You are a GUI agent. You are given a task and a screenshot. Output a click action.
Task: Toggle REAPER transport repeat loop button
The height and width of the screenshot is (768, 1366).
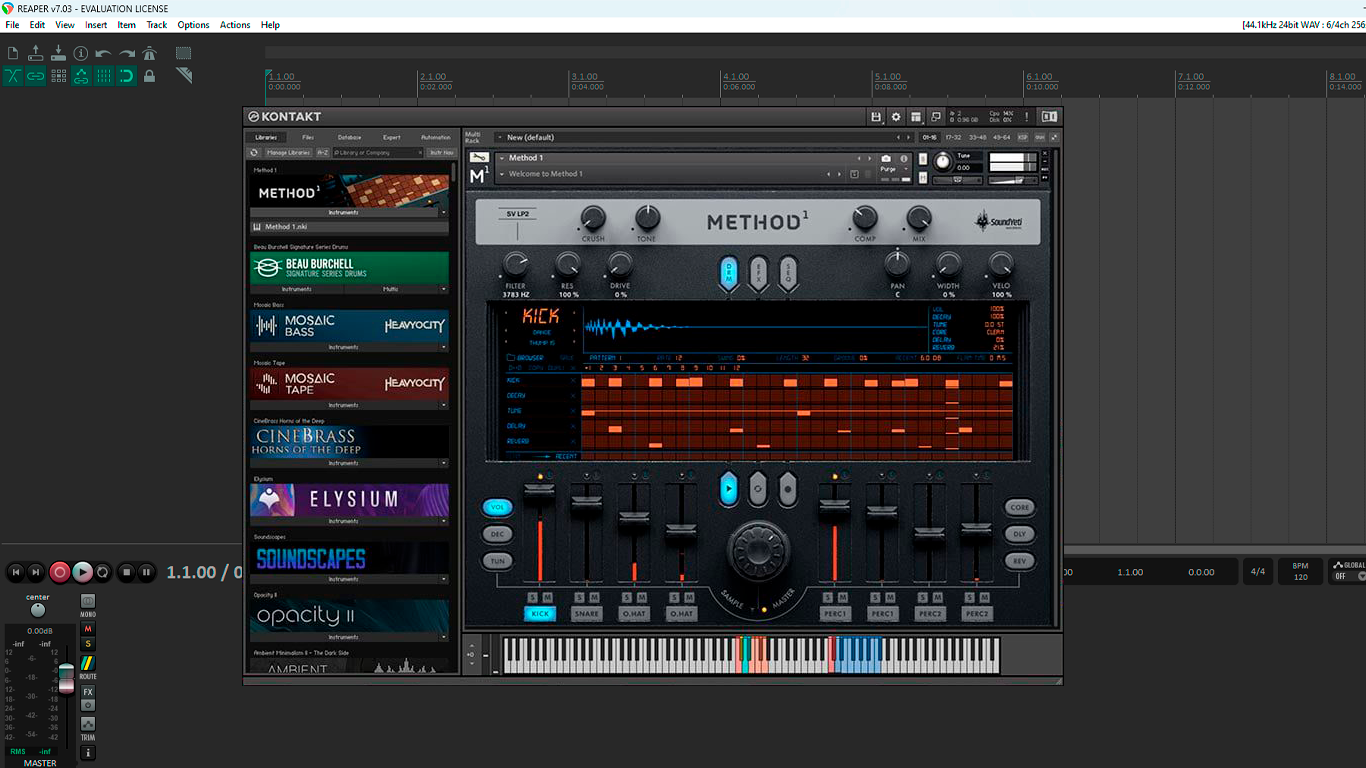103,572
